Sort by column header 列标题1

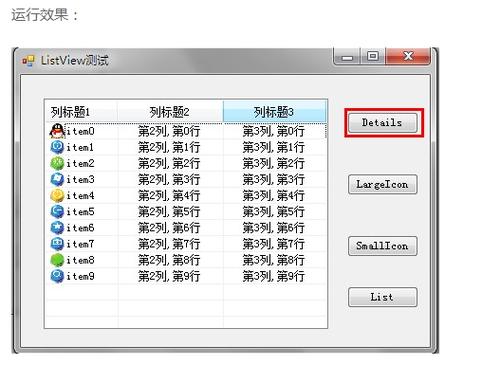click(x=81, y=112)
